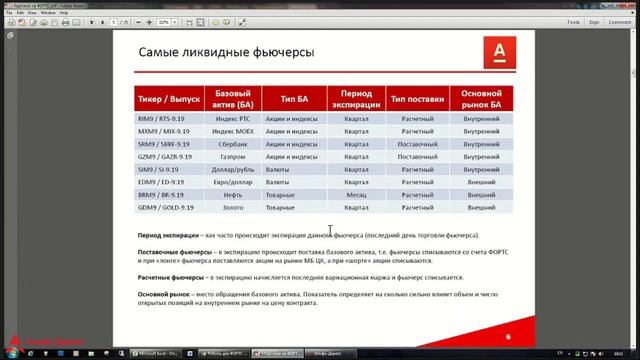Click the Базовый актив (БА) column header
This screenshot has height=360, width=640.
click(x=233, y=99)
